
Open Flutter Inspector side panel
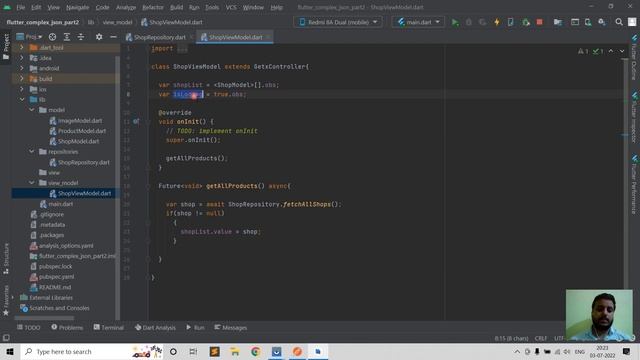(x=634, y=117)
